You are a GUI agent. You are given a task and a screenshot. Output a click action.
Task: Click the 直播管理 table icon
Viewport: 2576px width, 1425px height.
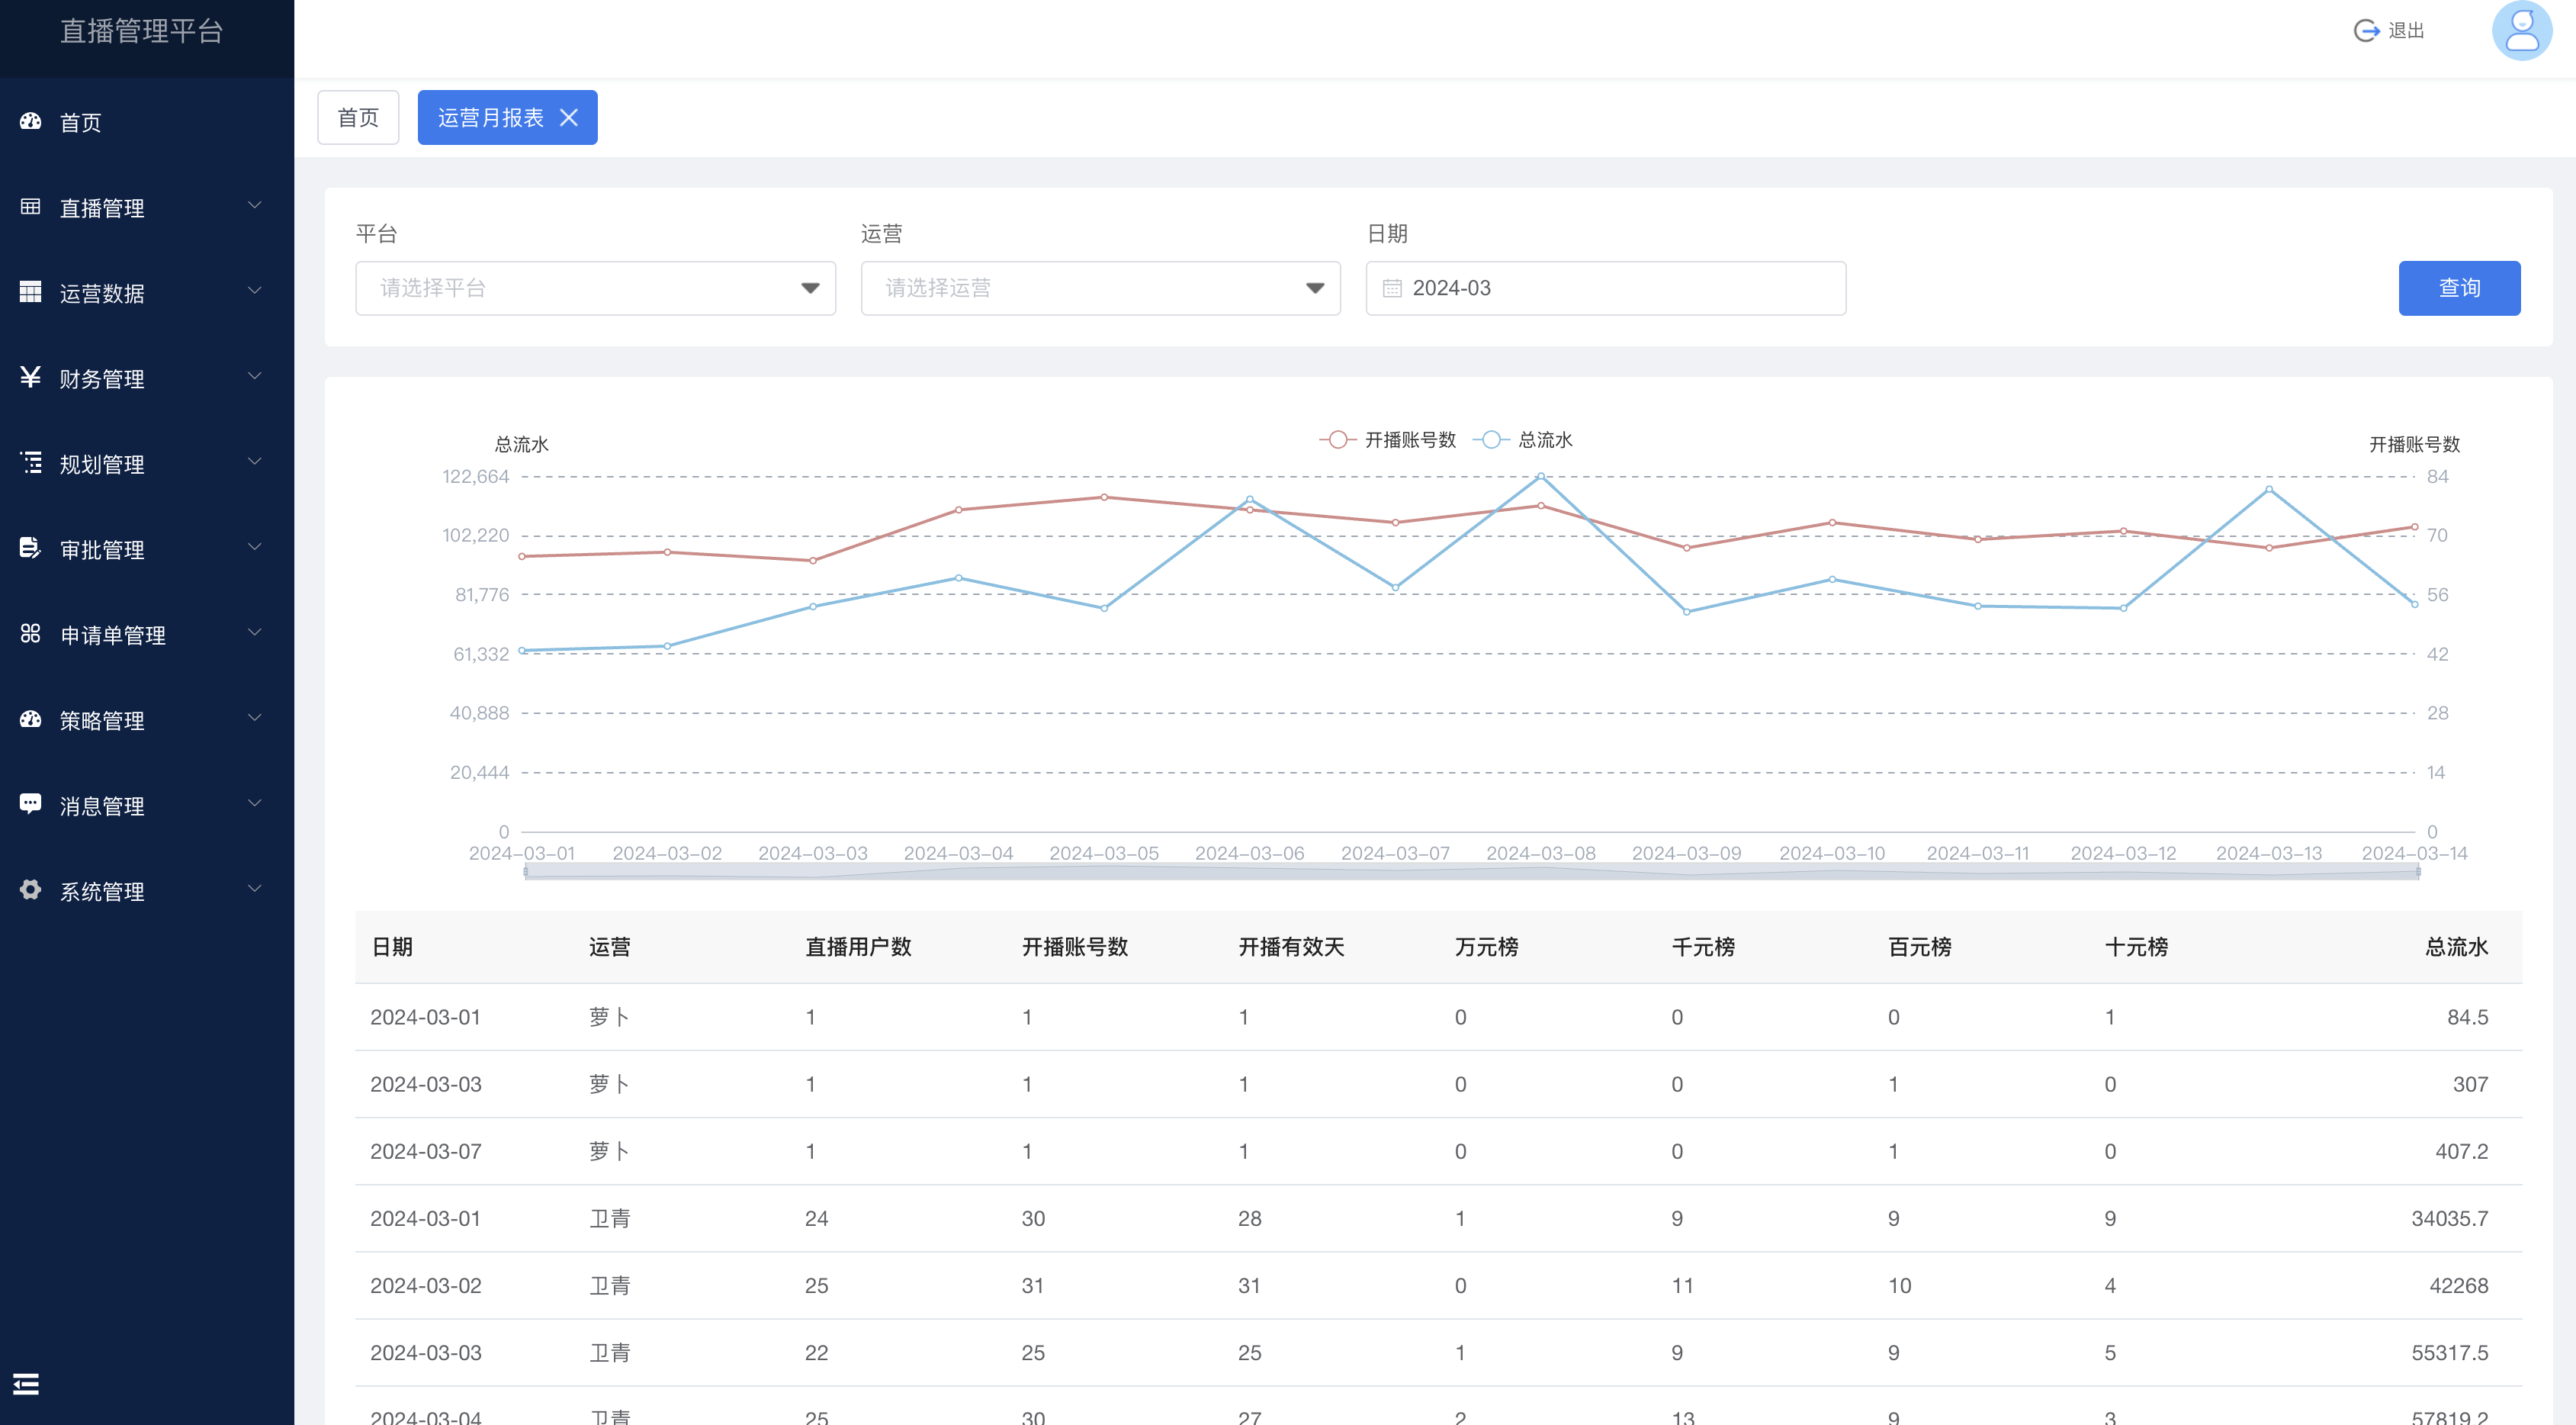click(30, 206)
